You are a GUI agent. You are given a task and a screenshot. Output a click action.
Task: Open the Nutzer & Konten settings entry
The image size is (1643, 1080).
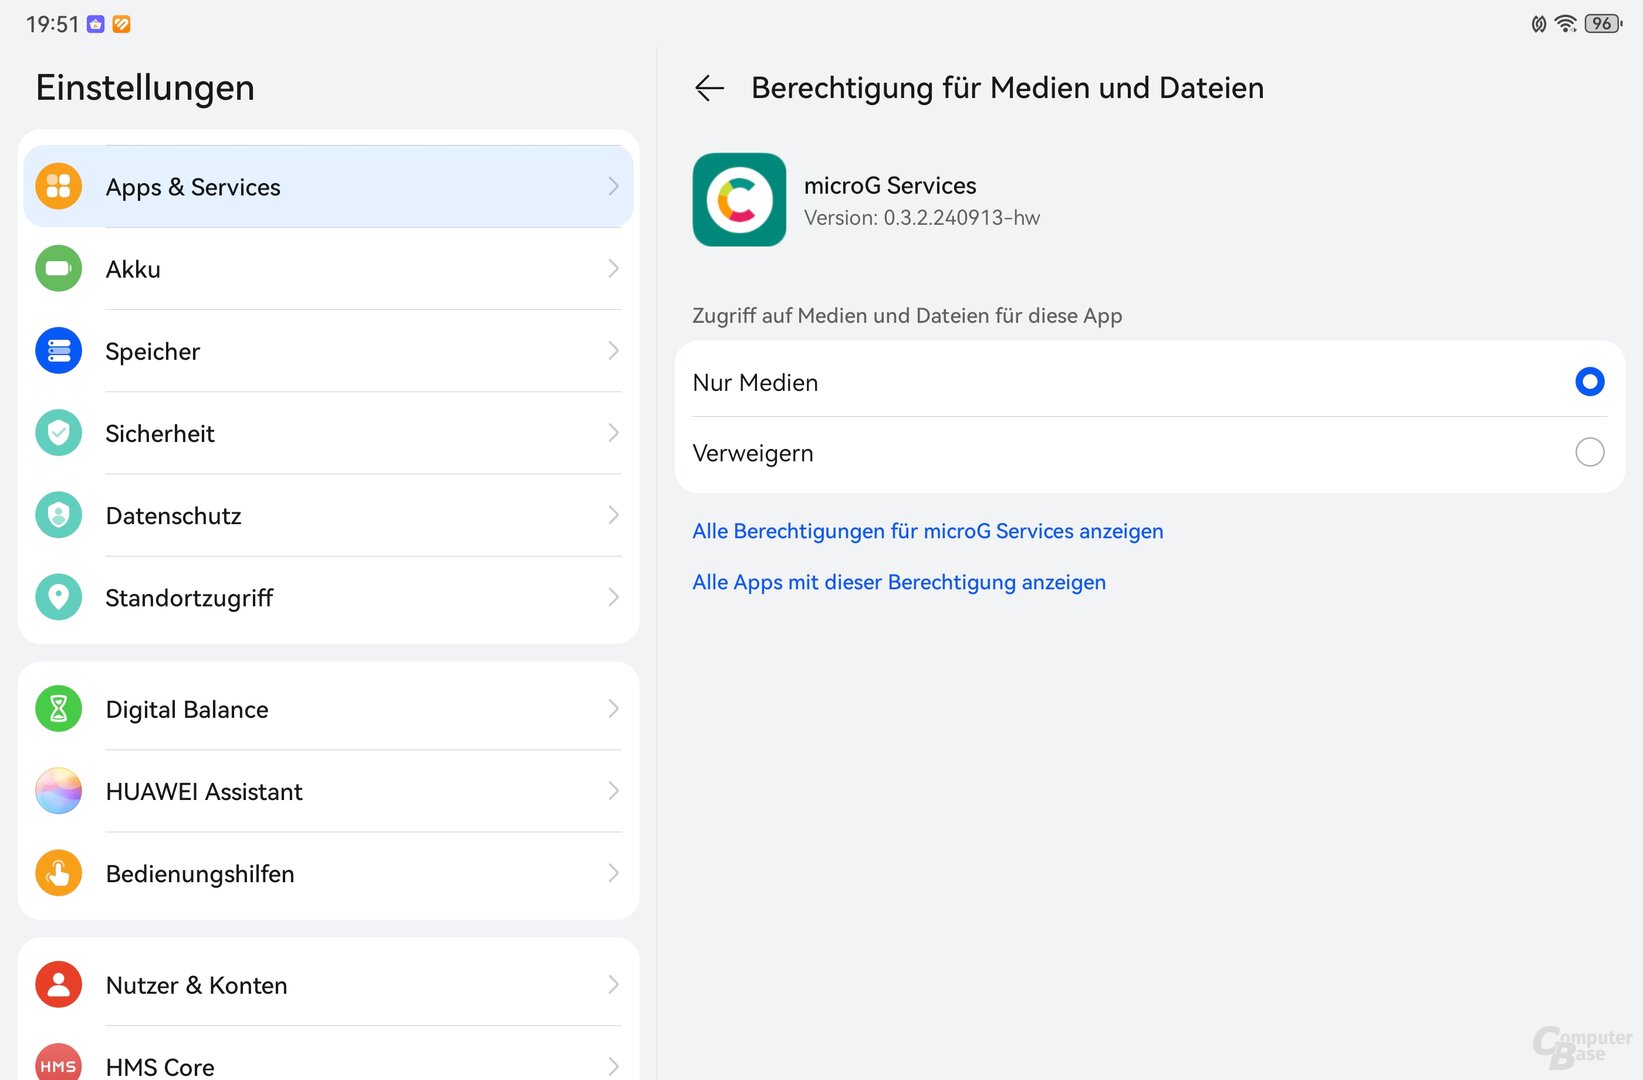(x=328, y=985)
